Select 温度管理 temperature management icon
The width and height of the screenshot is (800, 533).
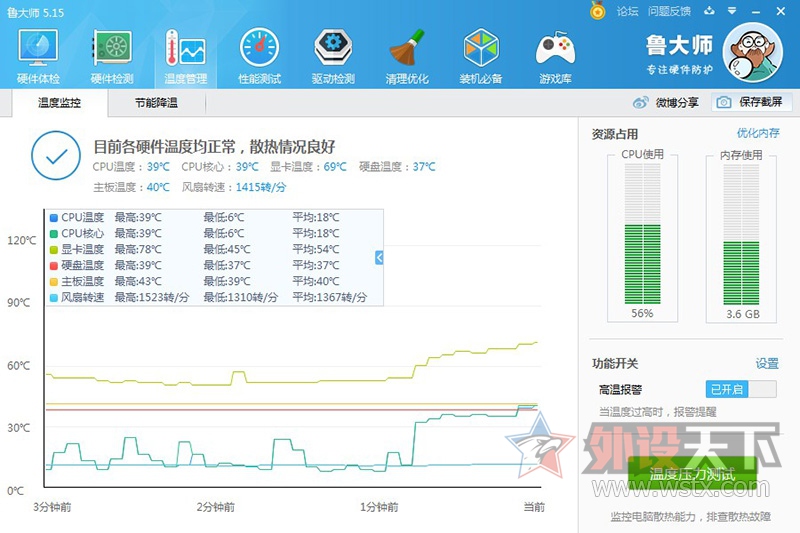[185, 56]
